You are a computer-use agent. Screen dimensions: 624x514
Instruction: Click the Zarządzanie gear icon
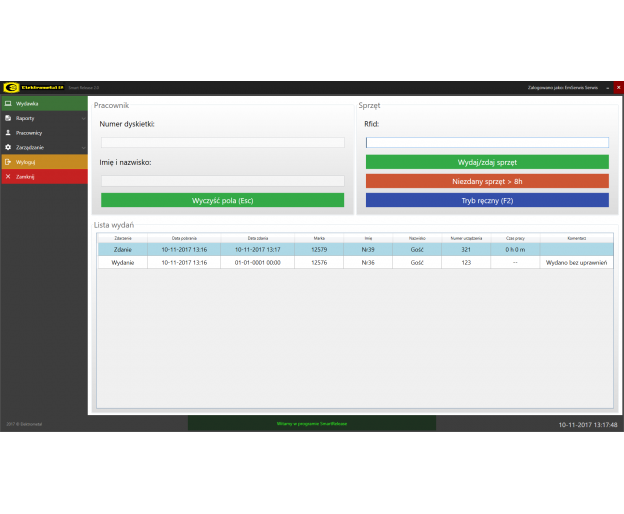pyautogui.click(x=8, y=147)
